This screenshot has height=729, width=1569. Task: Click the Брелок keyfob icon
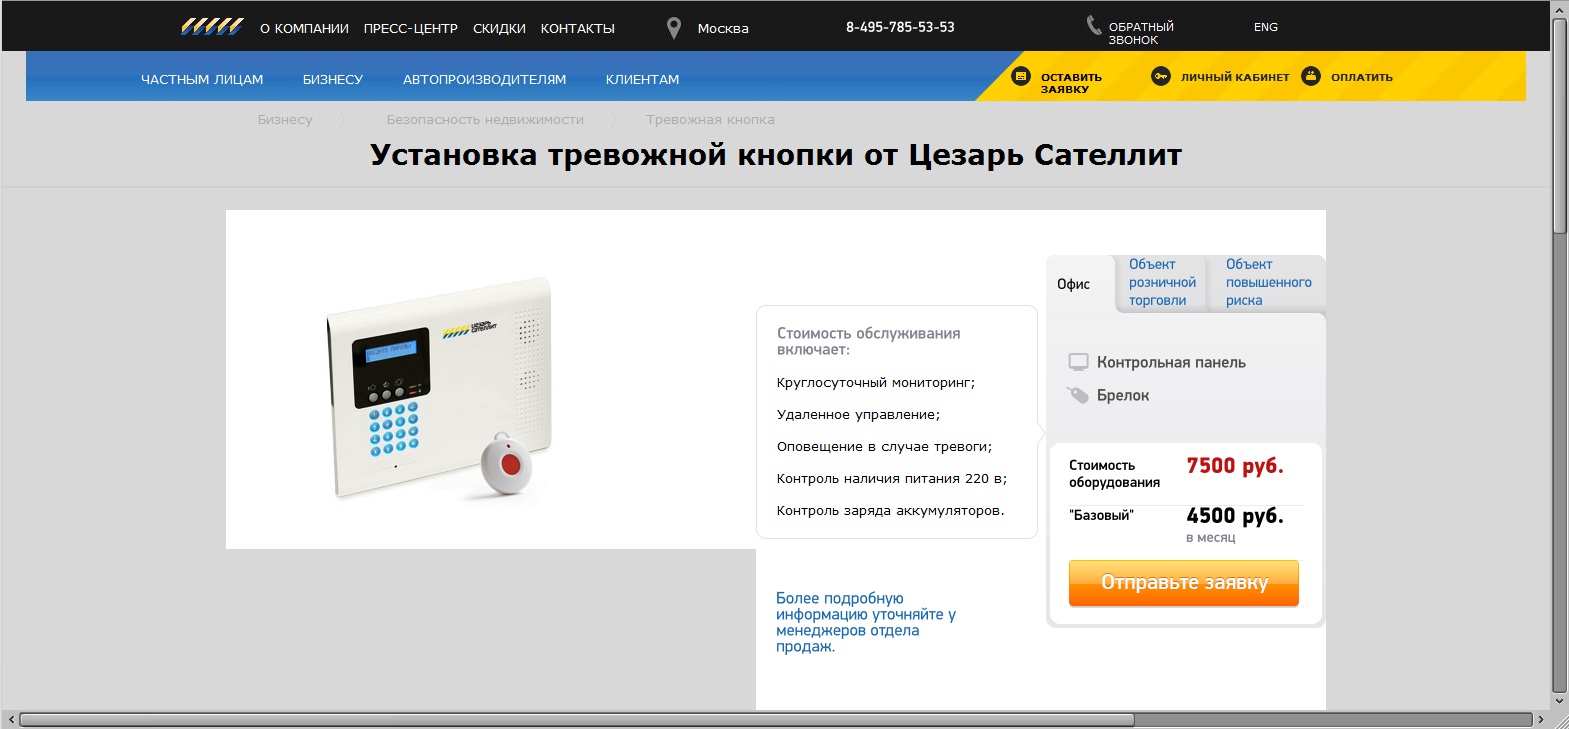1077,395
